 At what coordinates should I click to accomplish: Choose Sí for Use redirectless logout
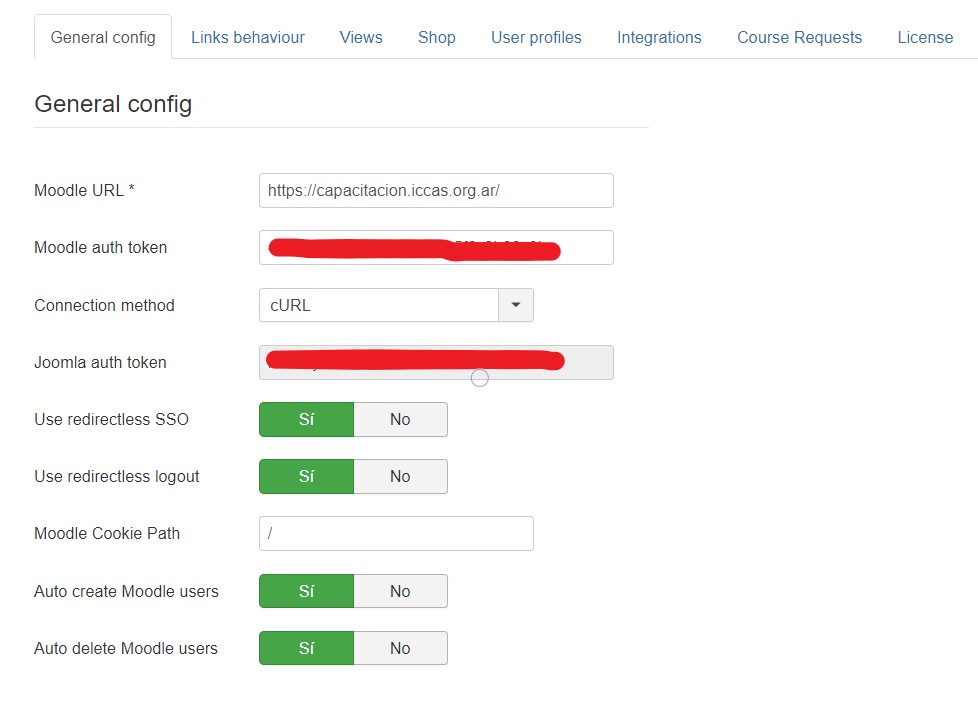[306, 476]
